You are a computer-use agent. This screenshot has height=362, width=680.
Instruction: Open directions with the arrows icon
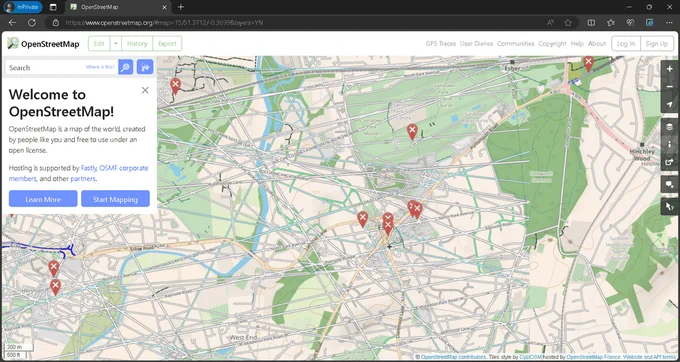coord(145,67)
